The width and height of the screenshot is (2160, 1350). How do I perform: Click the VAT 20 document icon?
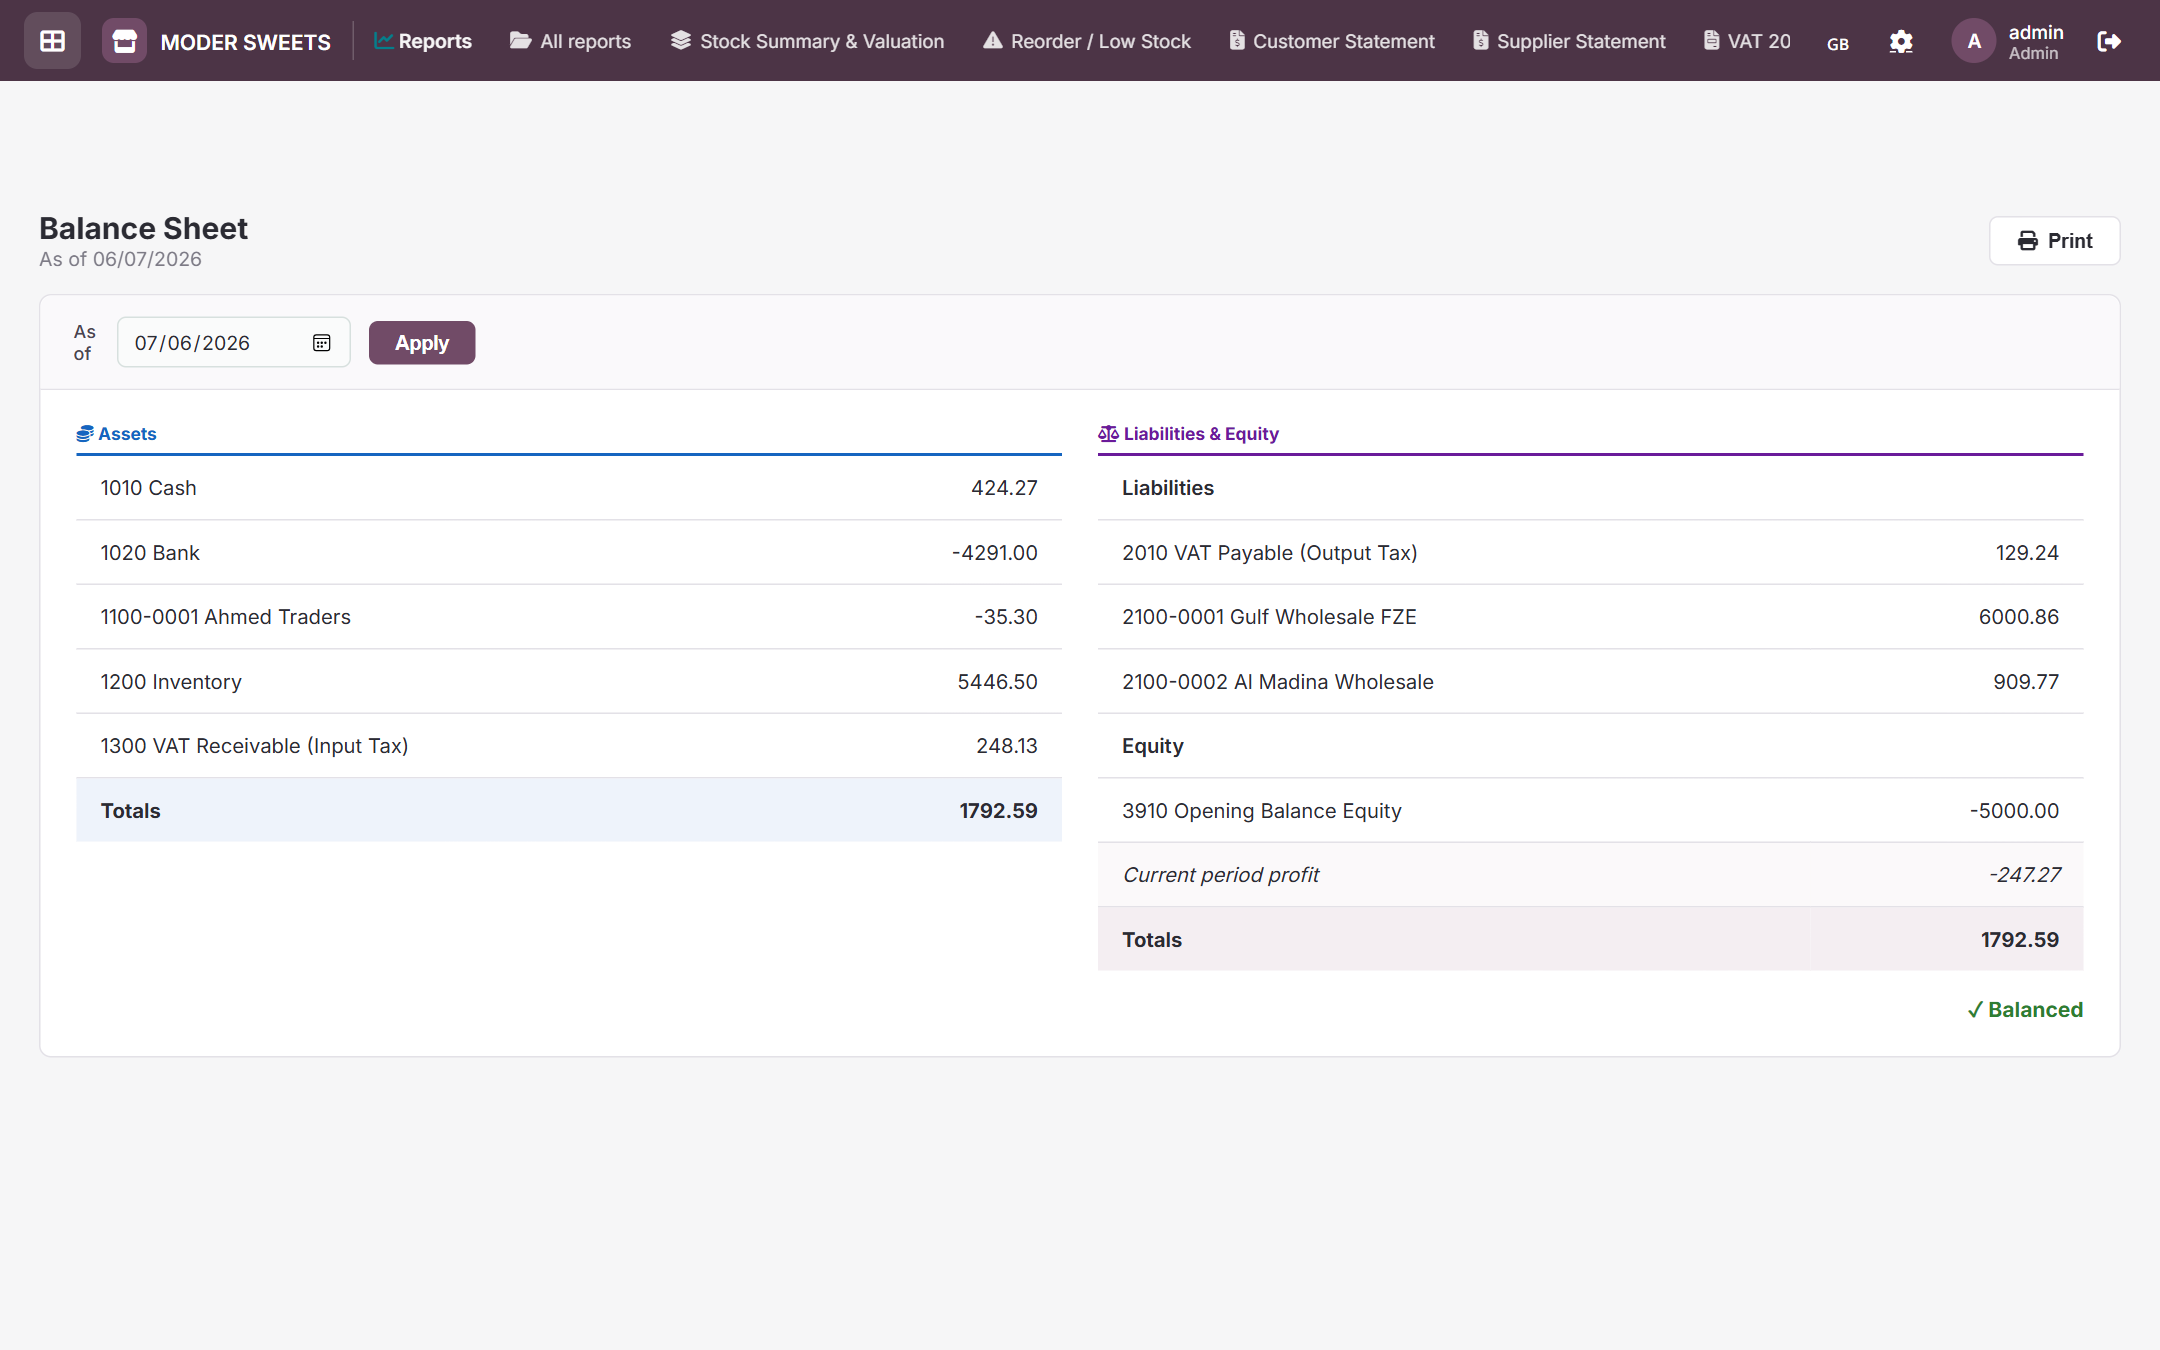click(x=1712, y=41)
